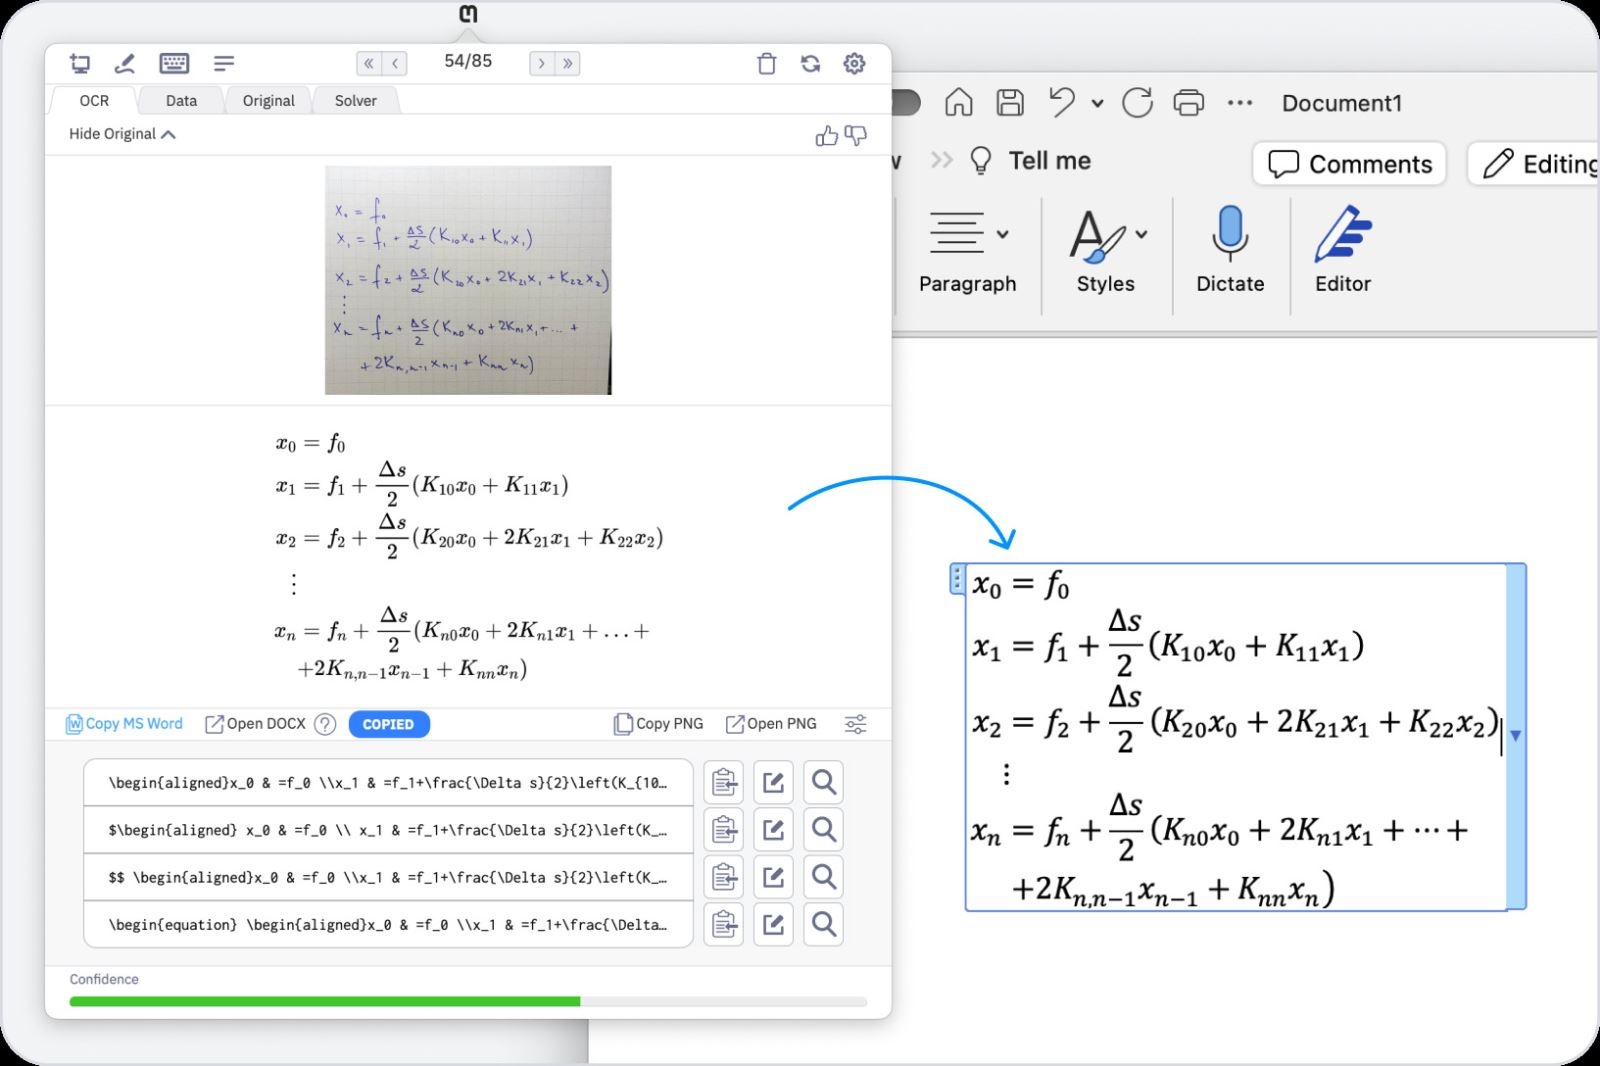Image resolution: width=1600 pixels, height=1066 pixels.
Task: Copy the equation as MS Word format
Action: tap(122, 723)
